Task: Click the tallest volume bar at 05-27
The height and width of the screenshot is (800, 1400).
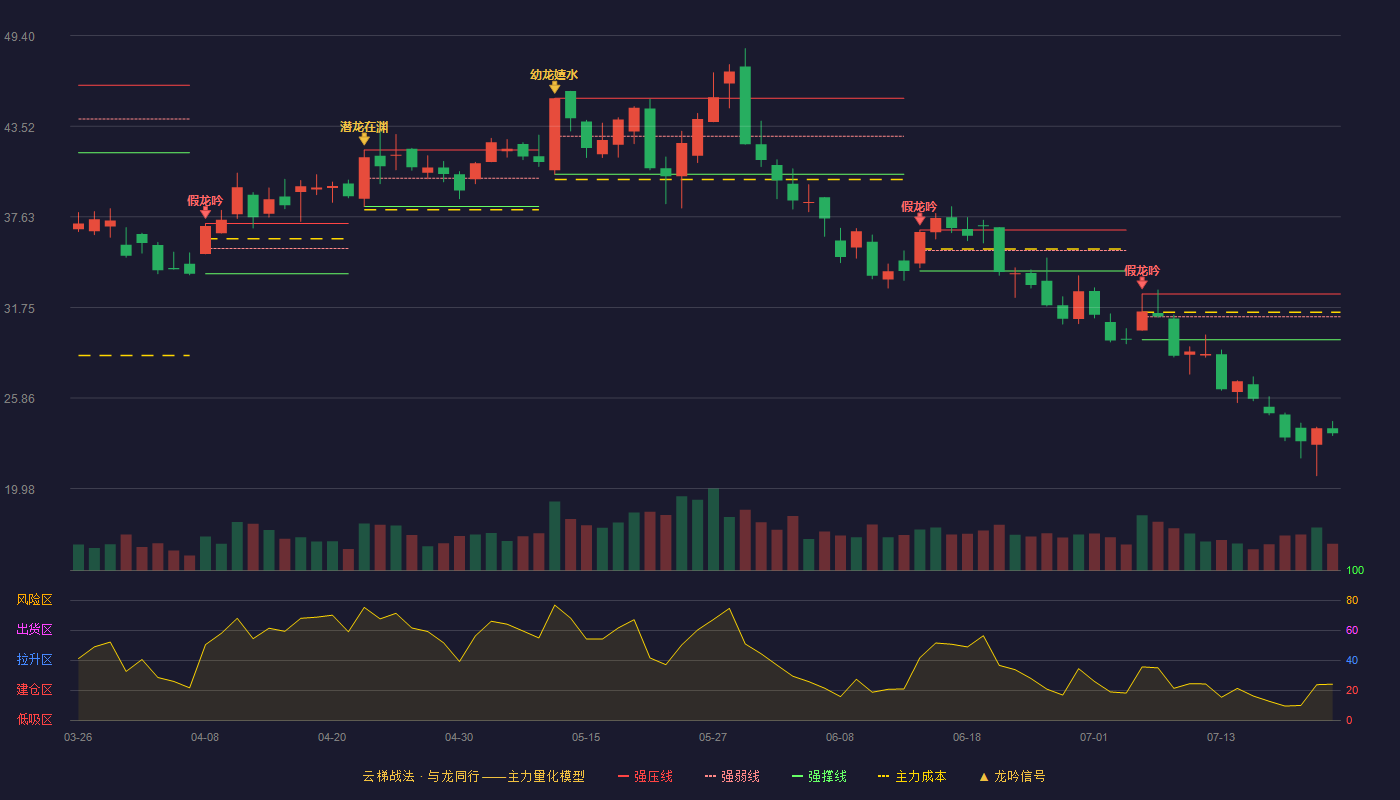Action: (713, 529)
